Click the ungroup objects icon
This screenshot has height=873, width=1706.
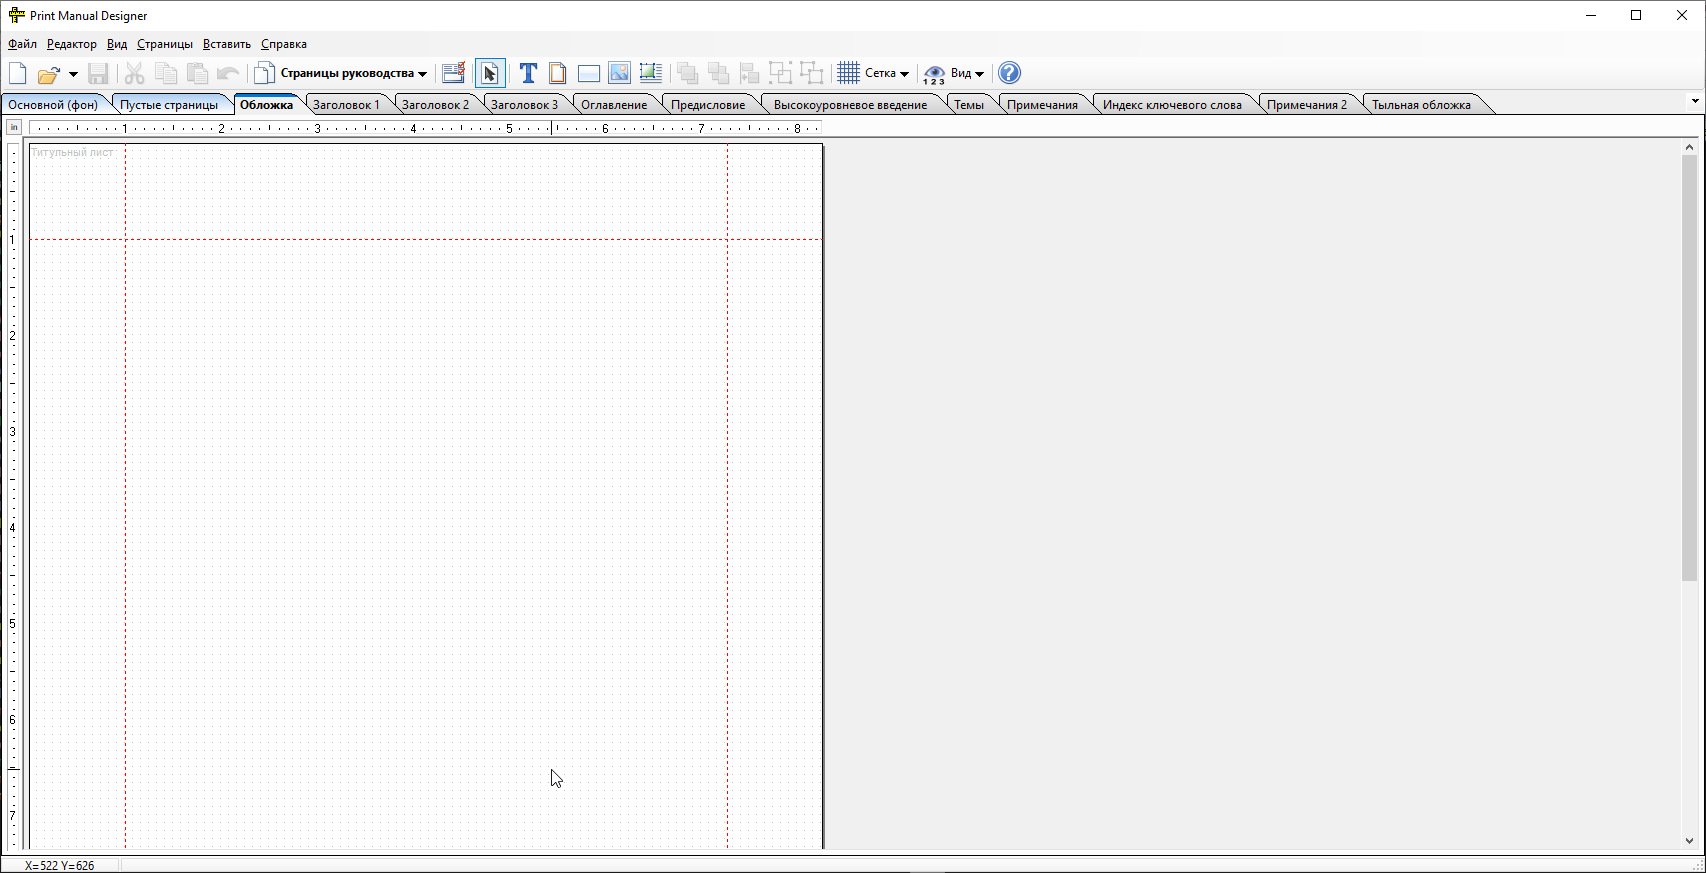click(x=812, y=73)
